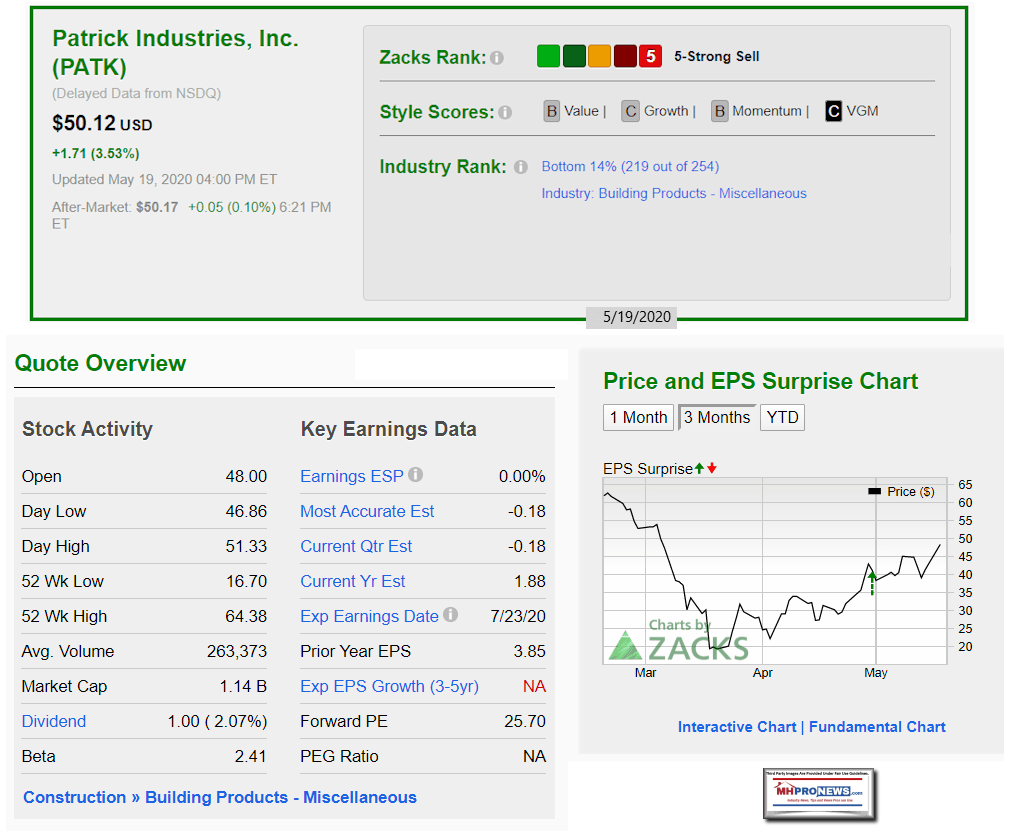The width and height of the screenshot is (1010, 835).
Task: Show the YTD chart range
Action: point(782,417)
